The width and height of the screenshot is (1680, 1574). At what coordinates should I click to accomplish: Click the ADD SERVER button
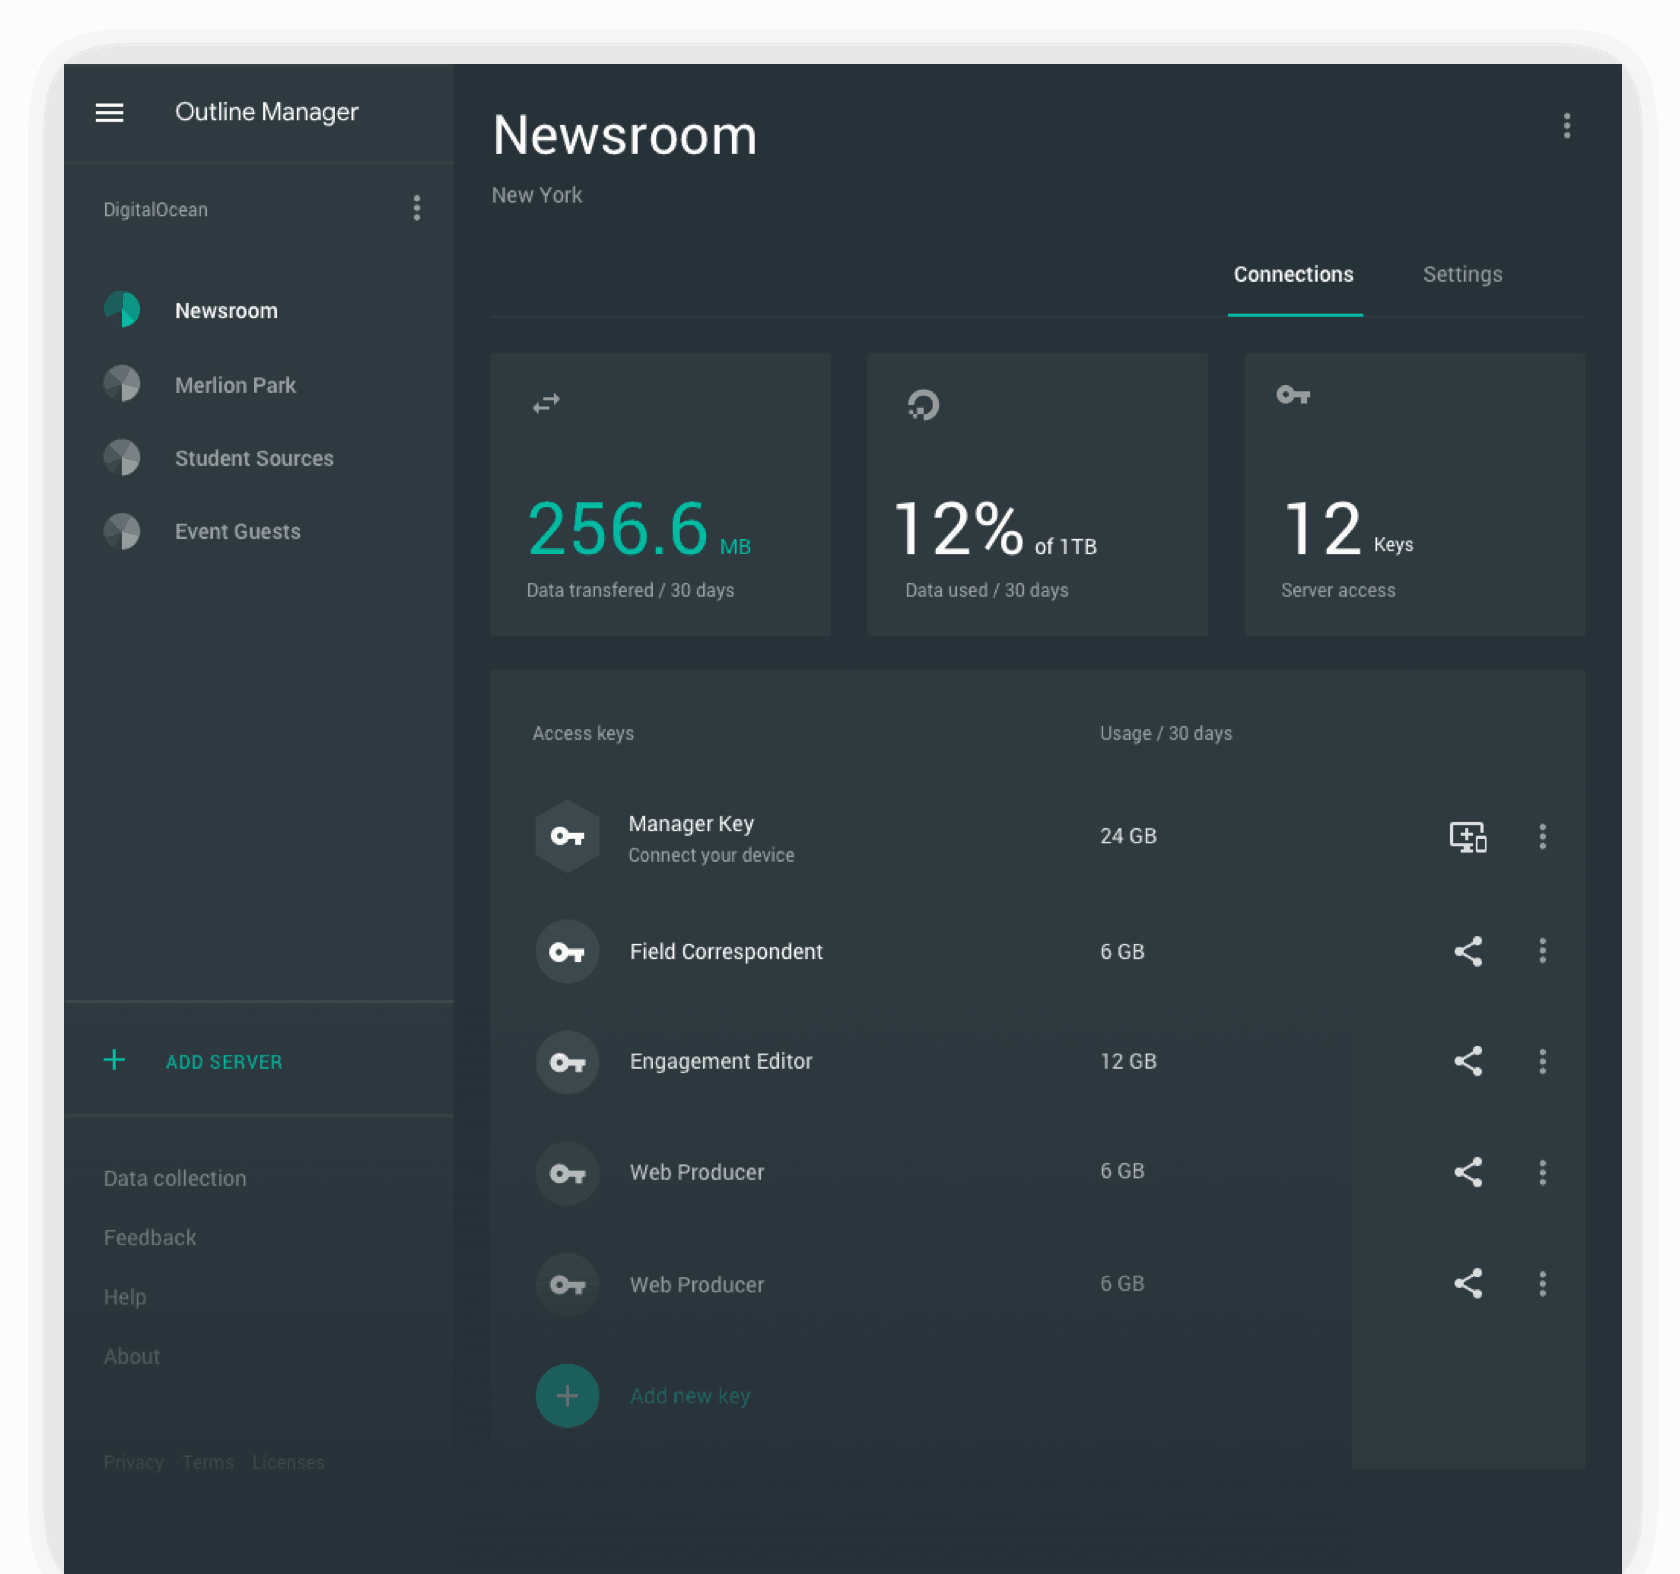224,1062
